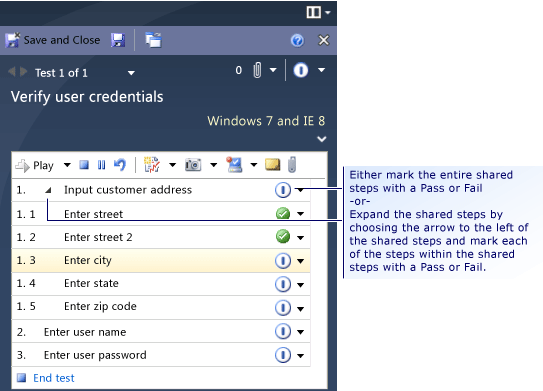Click status icon for Enter state
Image resolution: width=543 pixels, height=391 pixels.
tap(283, 284)
